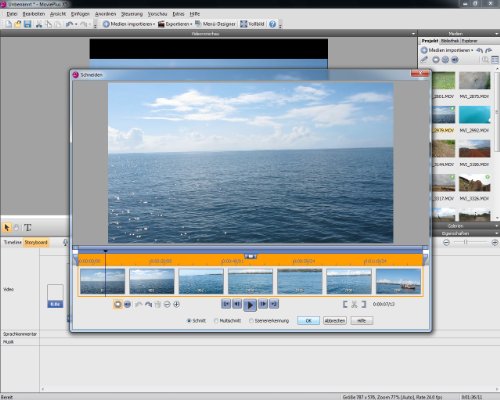
Task: Open the Medien importieren dropdown in toolbar
Action: 129,24
